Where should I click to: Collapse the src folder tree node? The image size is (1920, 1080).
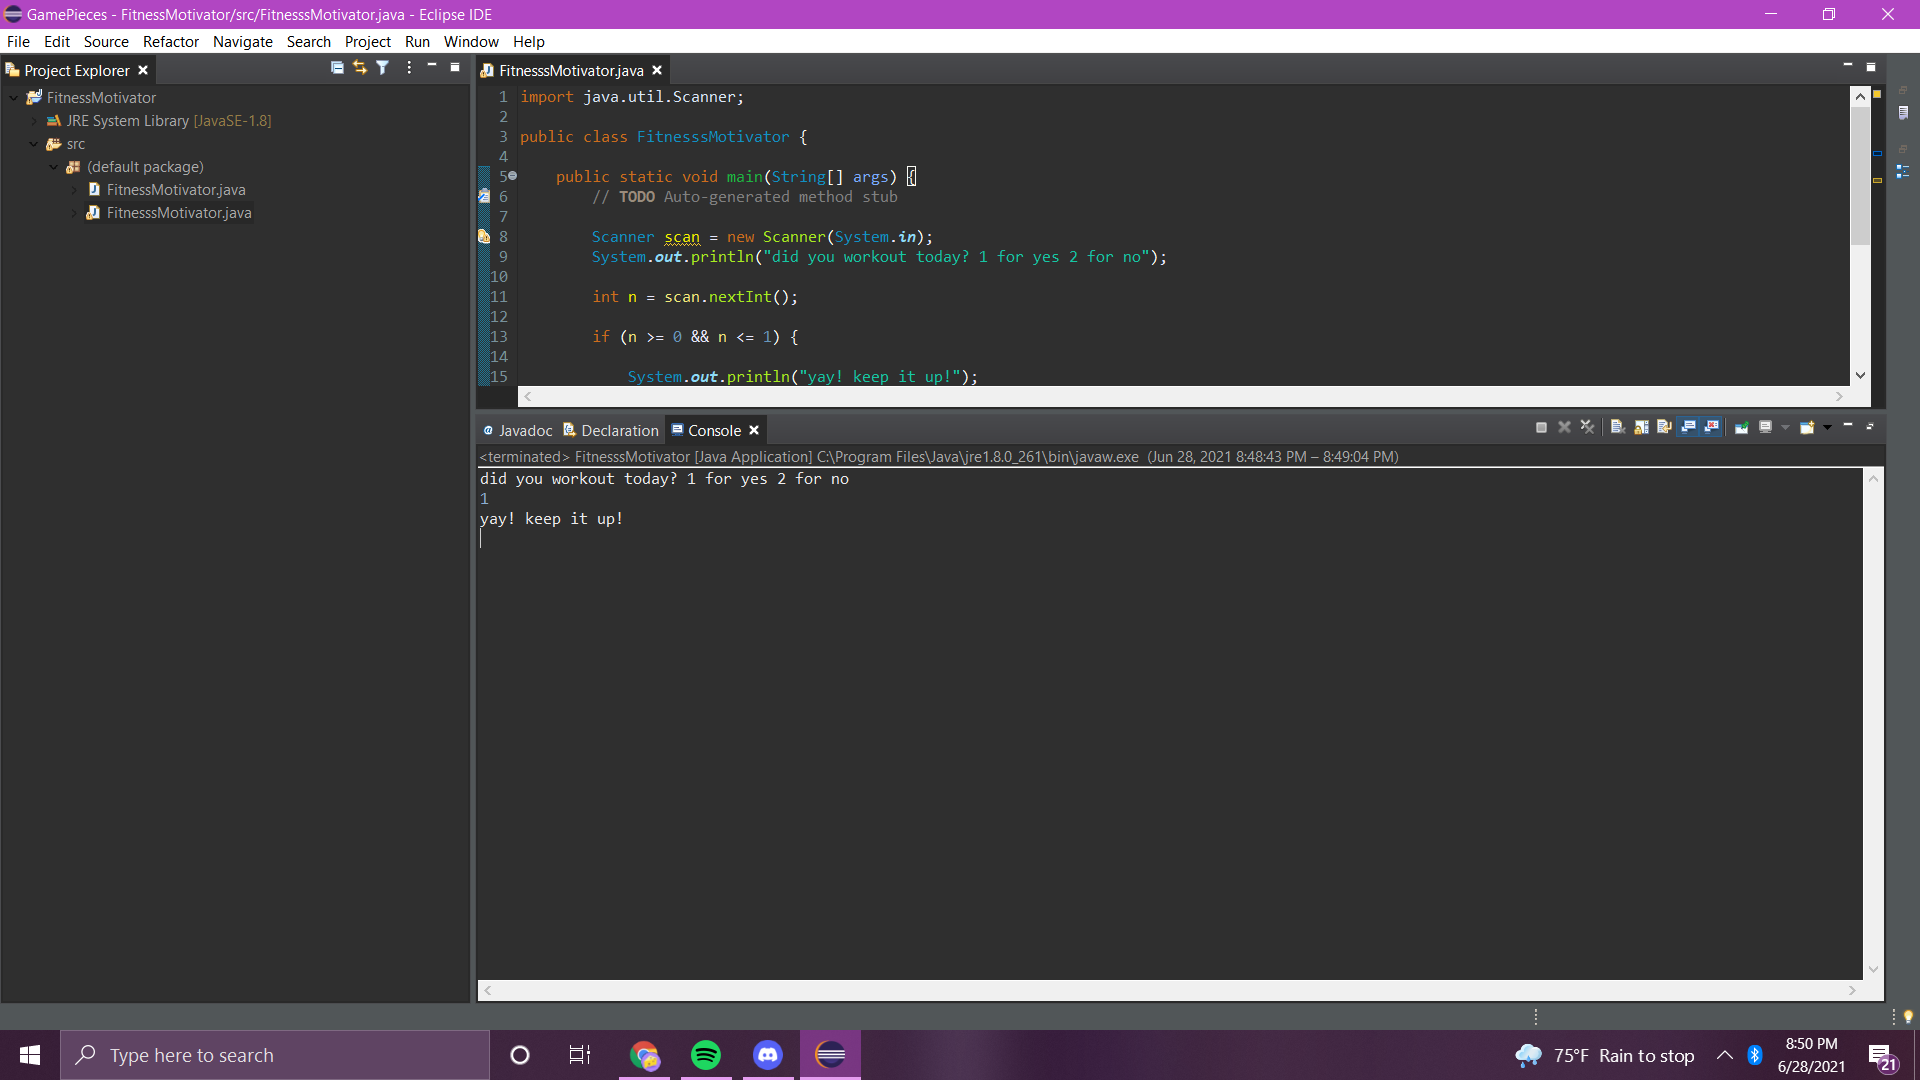34,144
